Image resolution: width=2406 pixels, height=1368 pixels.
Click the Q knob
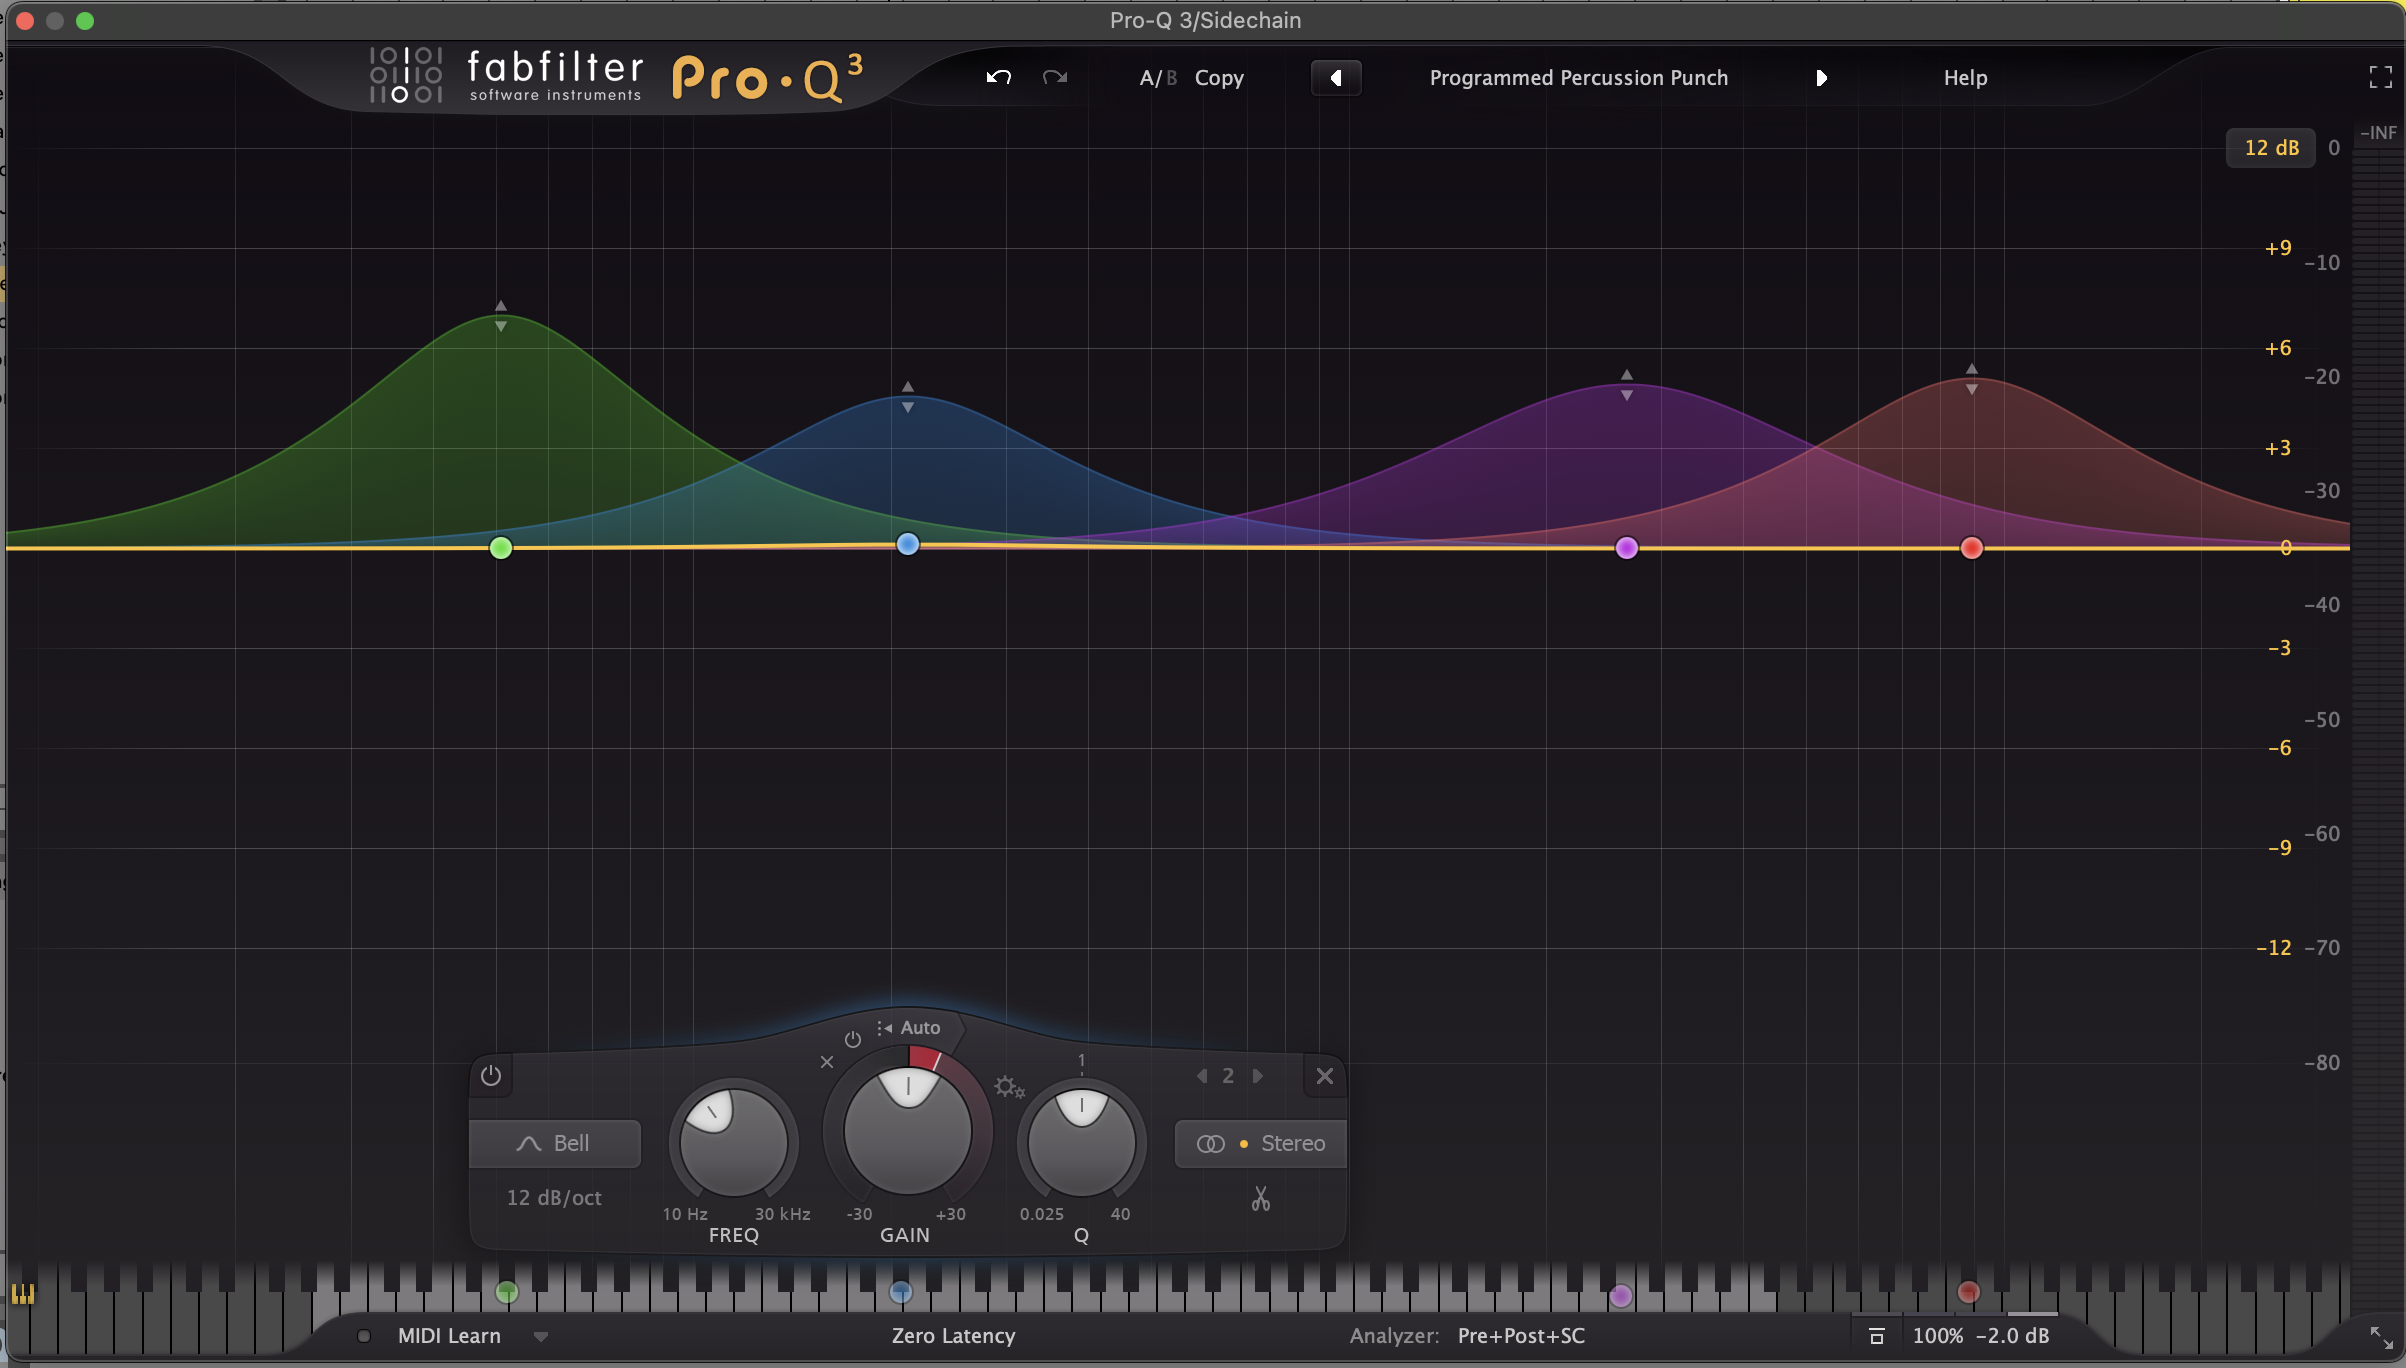[x=1081, y=1141]
